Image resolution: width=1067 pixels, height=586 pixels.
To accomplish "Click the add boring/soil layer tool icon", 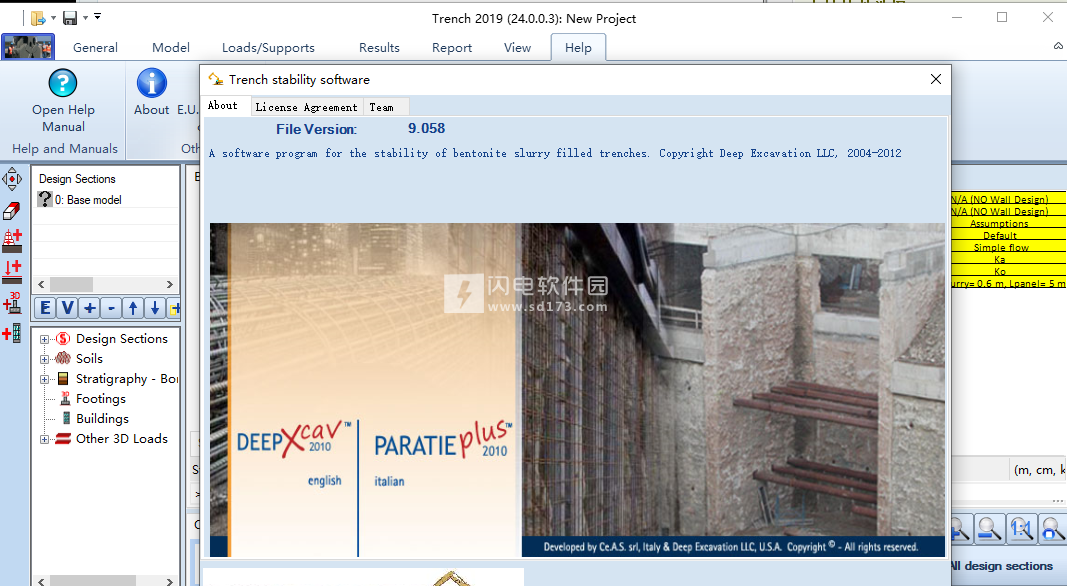I will [x=12, y=241].
